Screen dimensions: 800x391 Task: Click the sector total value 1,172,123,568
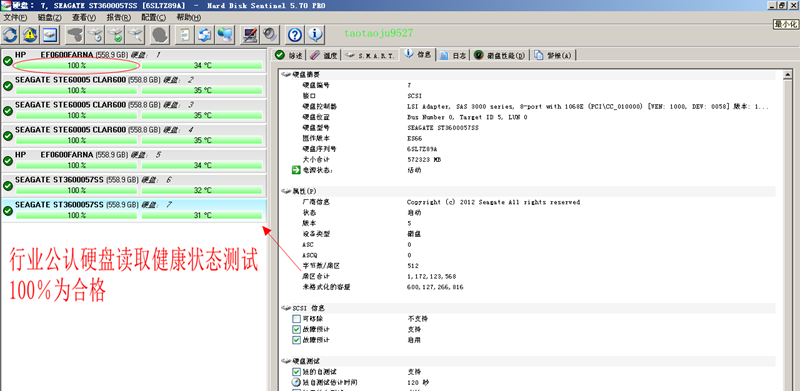coord(432,276)
